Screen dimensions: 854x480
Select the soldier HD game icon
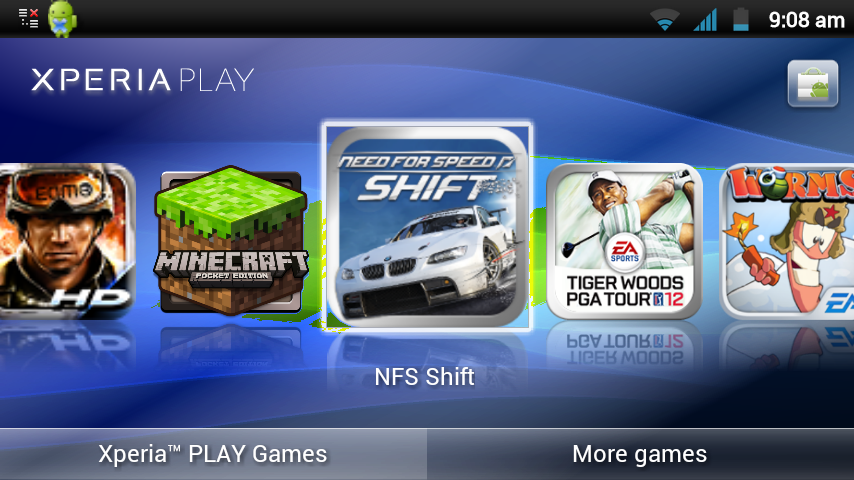click(x=66, y=241)
